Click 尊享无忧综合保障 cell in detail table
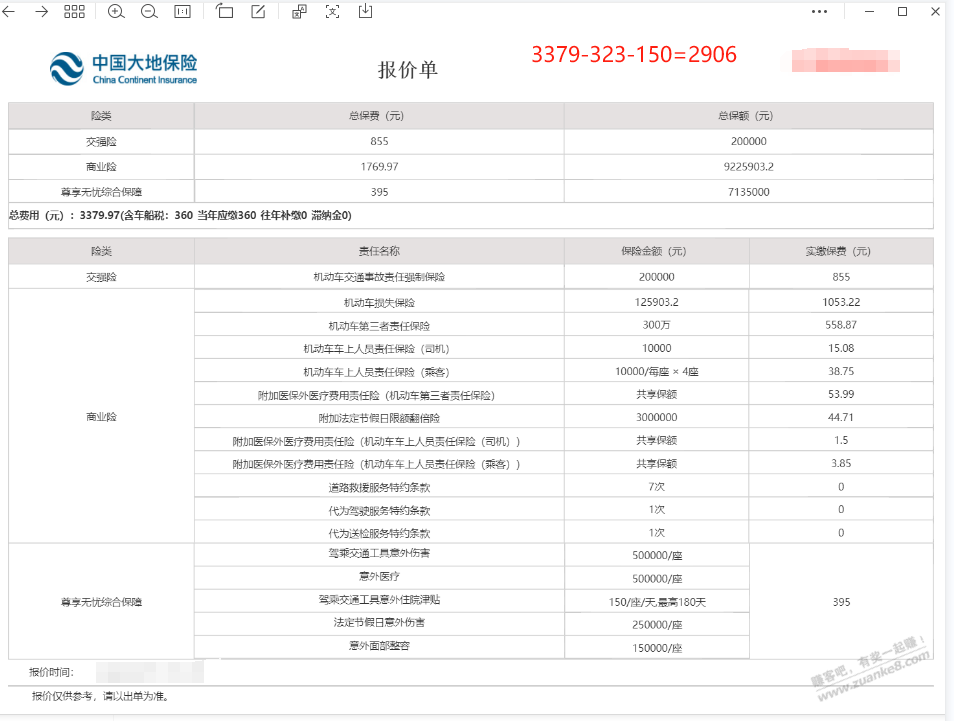 101,602
